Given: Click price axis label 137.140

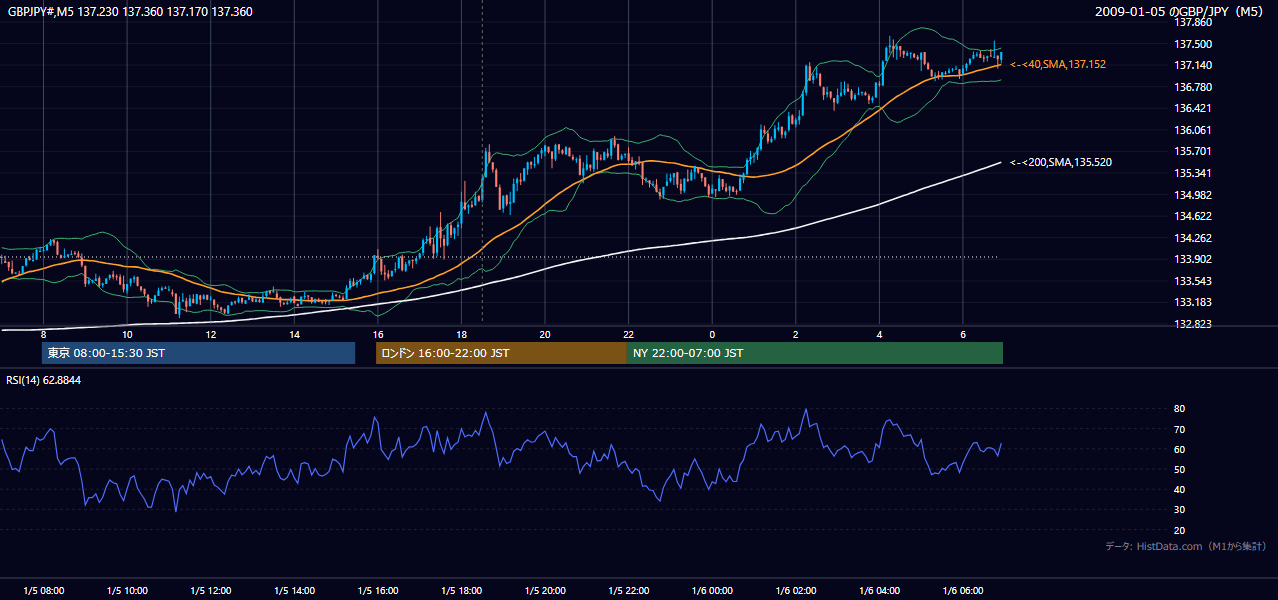Looking at the screenshot, I should point(1192,65).
